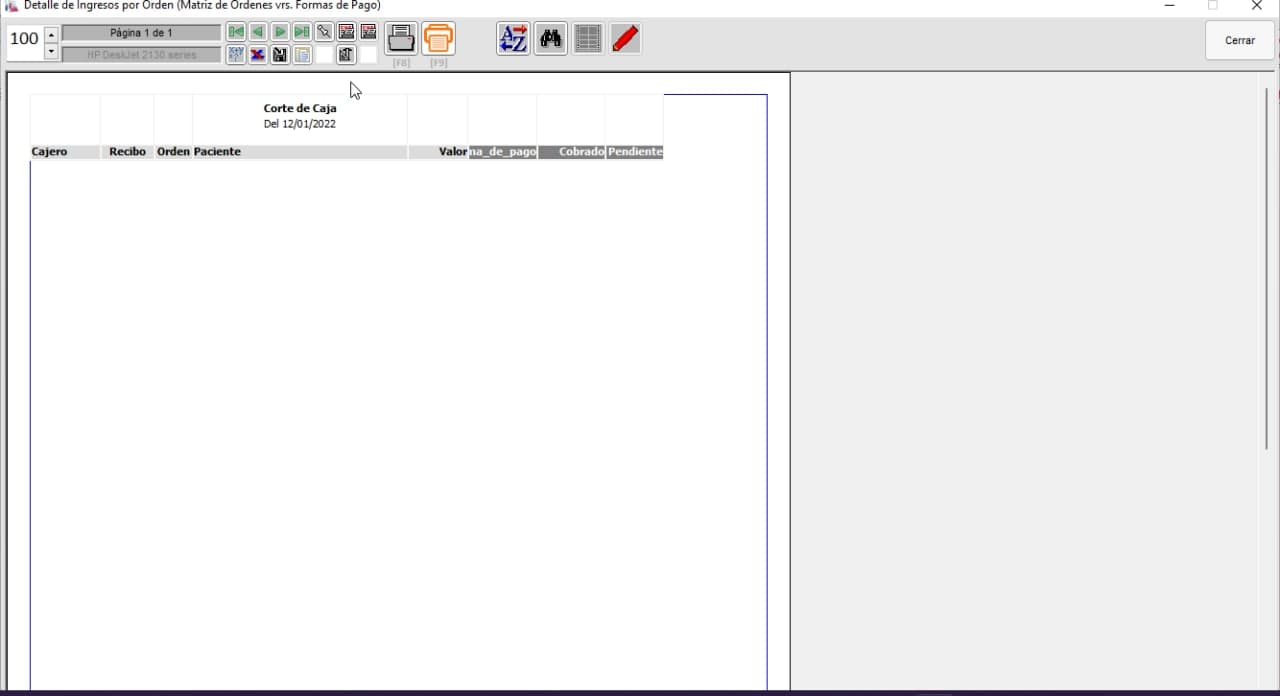Go to the first page of report
1280x696 pixels.
click(236, 32)
